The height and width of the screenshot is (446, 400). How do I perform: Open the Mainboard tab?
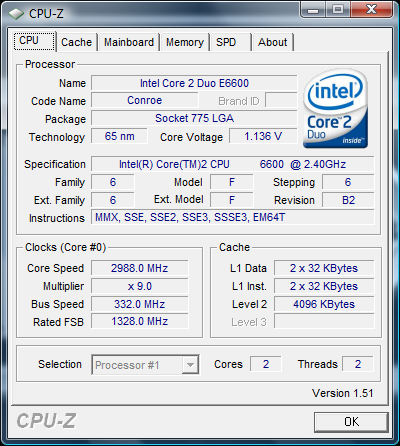coord(129,42)
